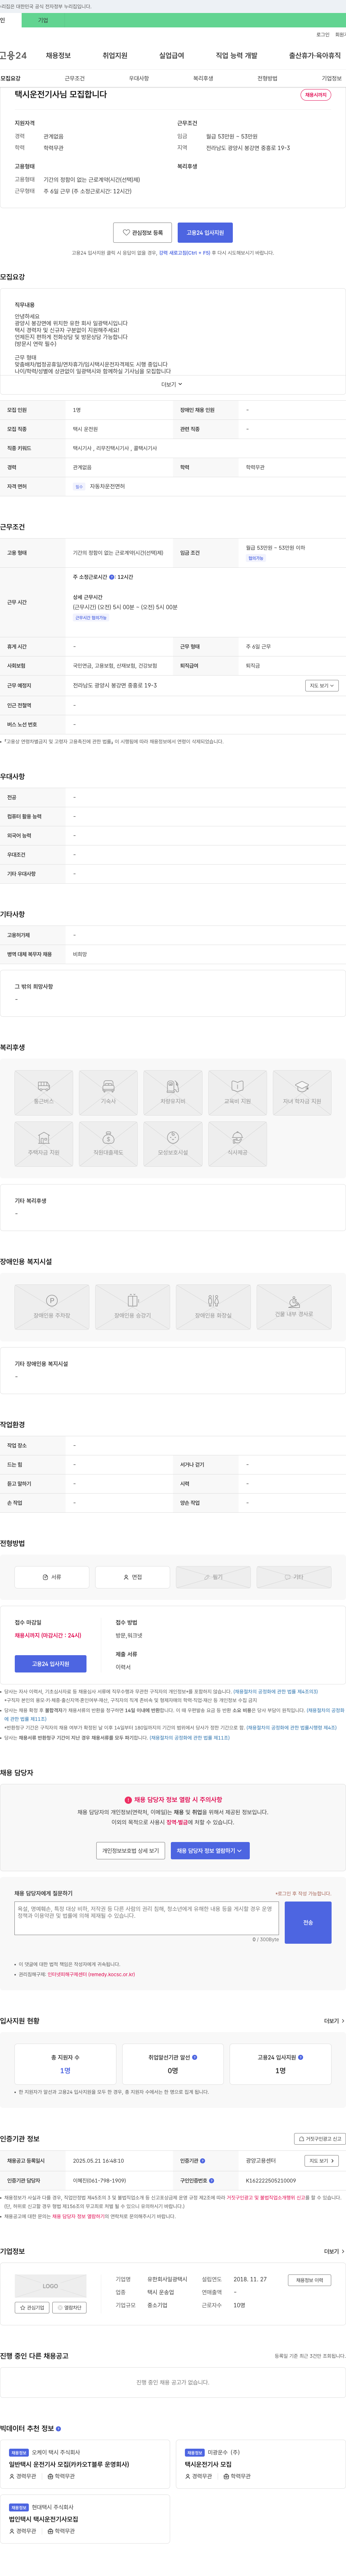Viewport: 346px width, 2576px height.
Task: Click the 자녀 학자금 지원 benefit icon
Action: 302,1093
